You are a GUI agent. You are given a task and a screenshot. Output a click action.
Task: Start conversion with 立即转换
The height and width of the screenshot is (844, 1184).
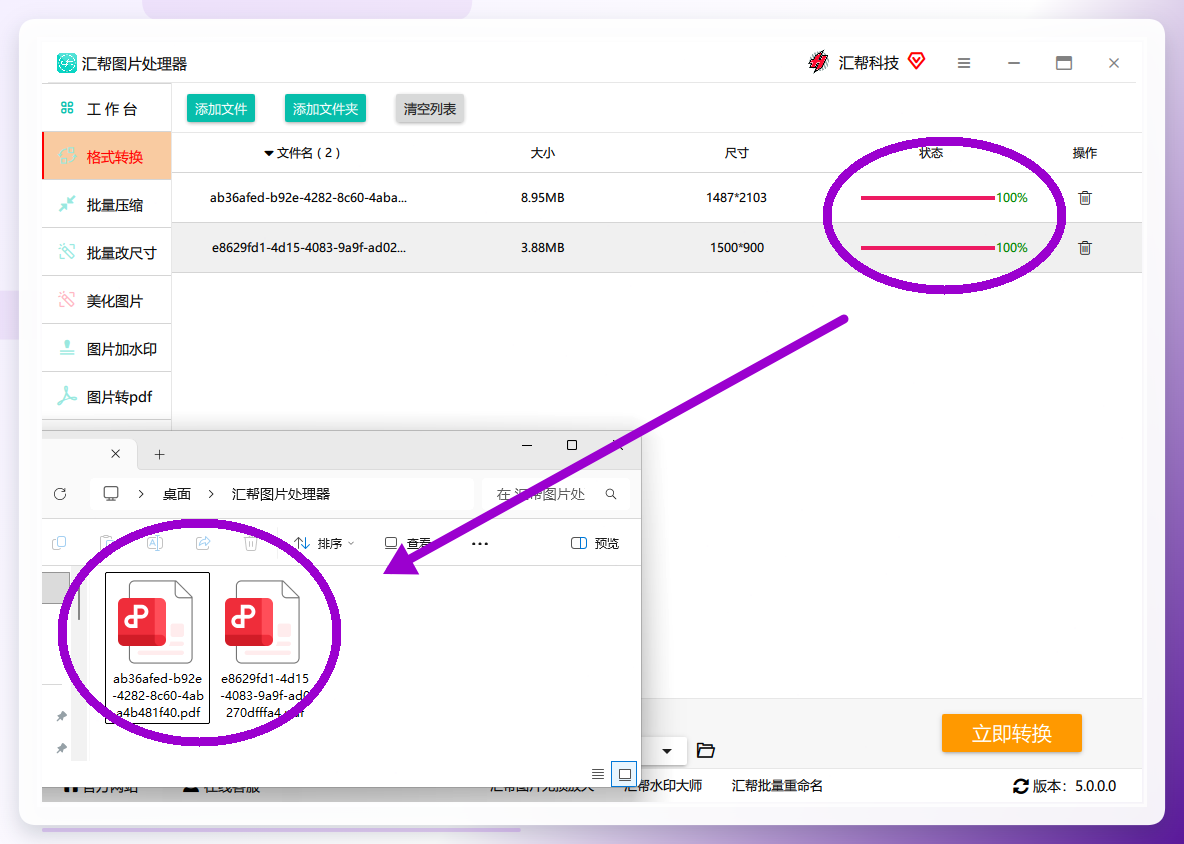tap(1012, 733)
